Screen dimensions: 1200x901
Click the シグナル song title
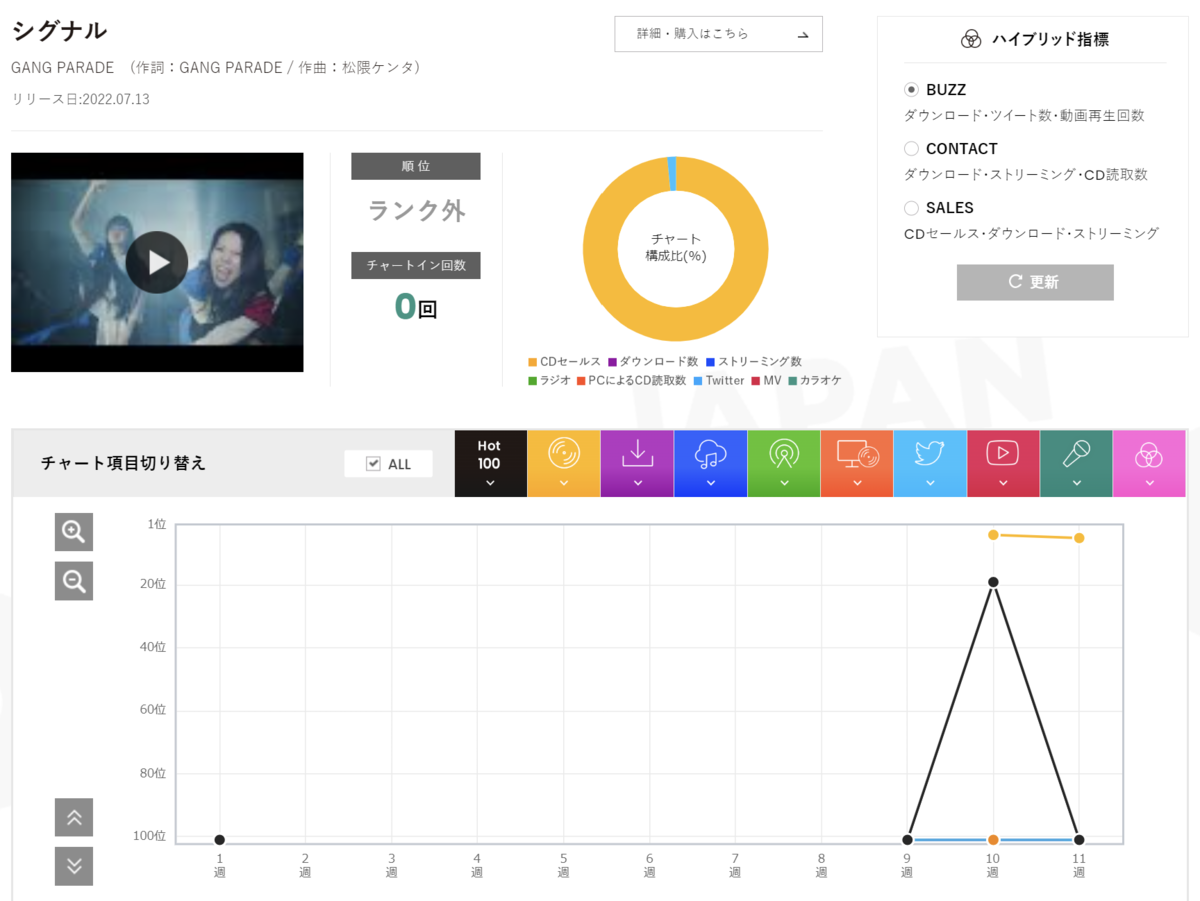(x=59, y=31)
